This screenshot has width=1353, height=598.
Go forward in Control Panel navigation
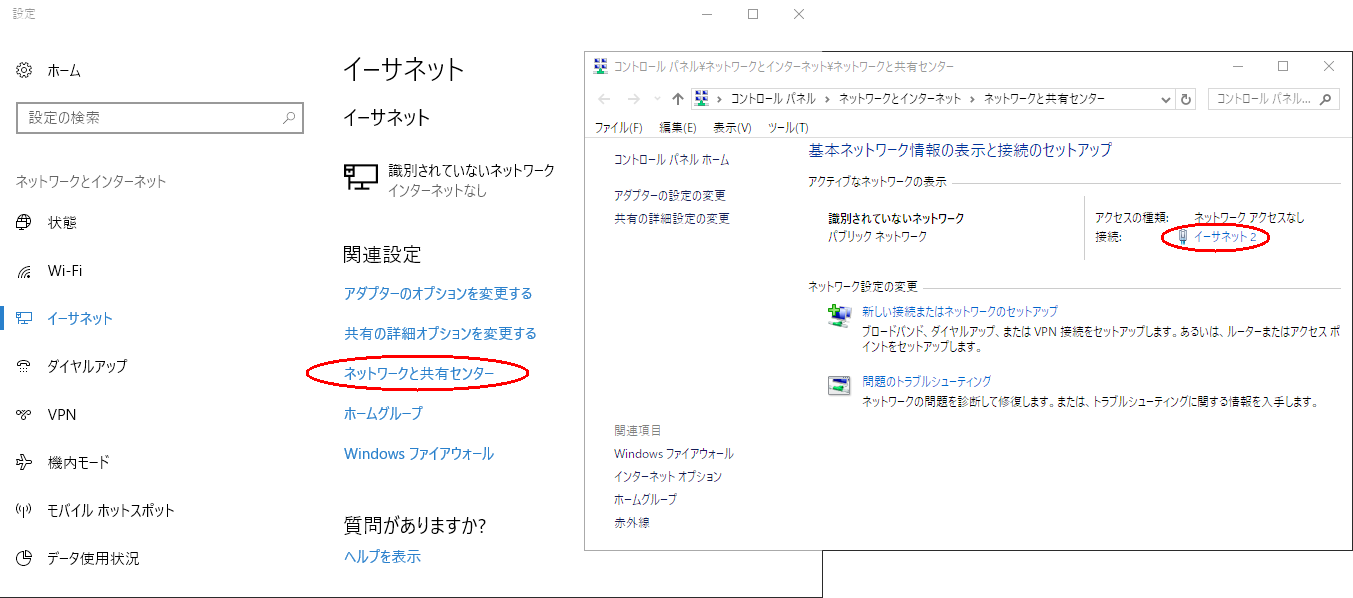tap(633, 99)
